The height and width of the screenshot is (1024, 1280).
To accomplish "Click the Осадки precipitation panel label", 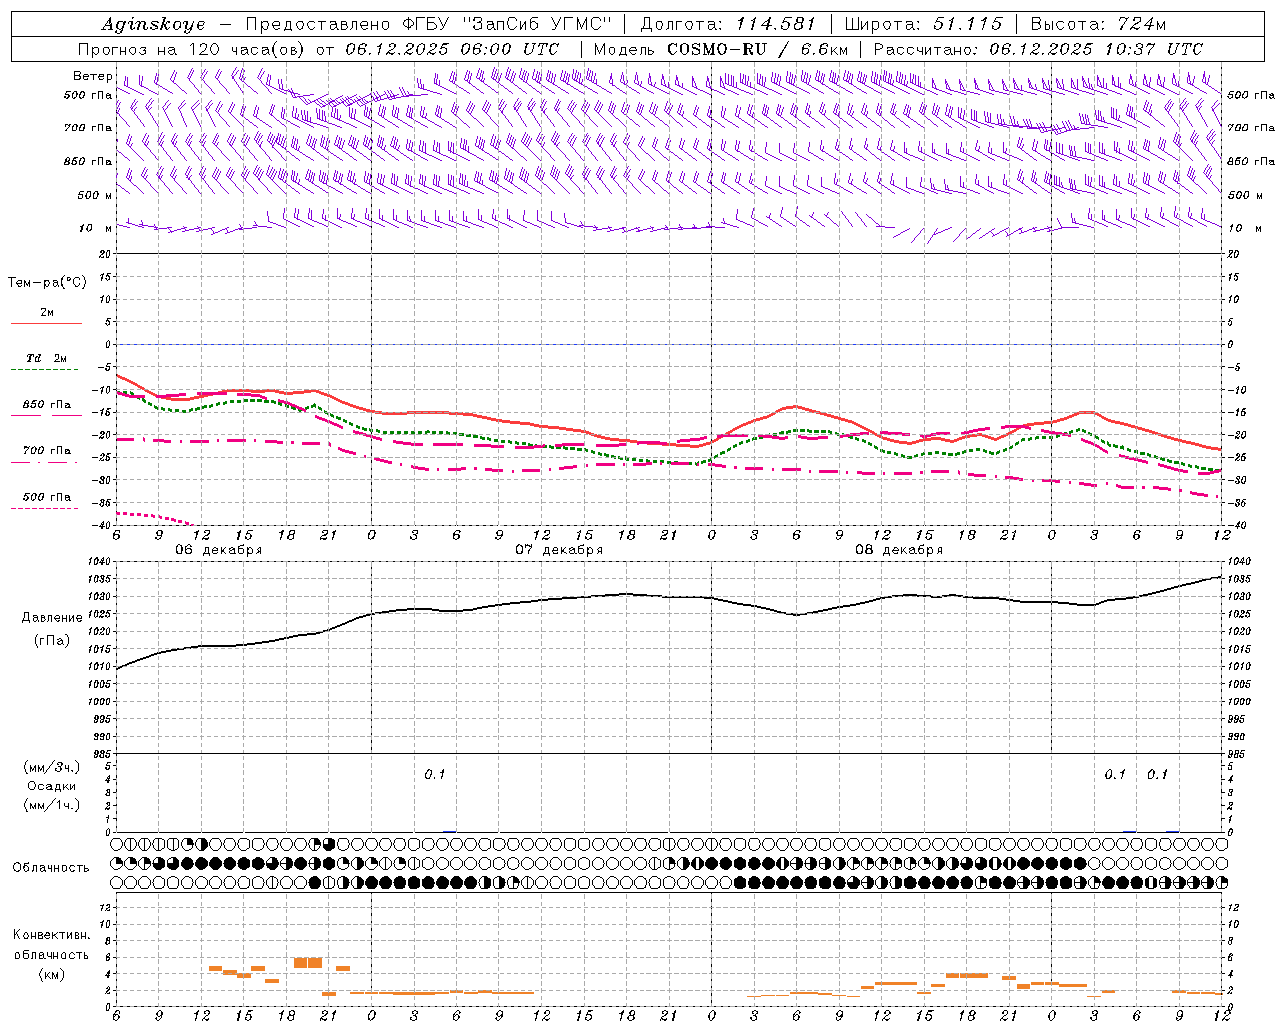I will coord(51,786).
